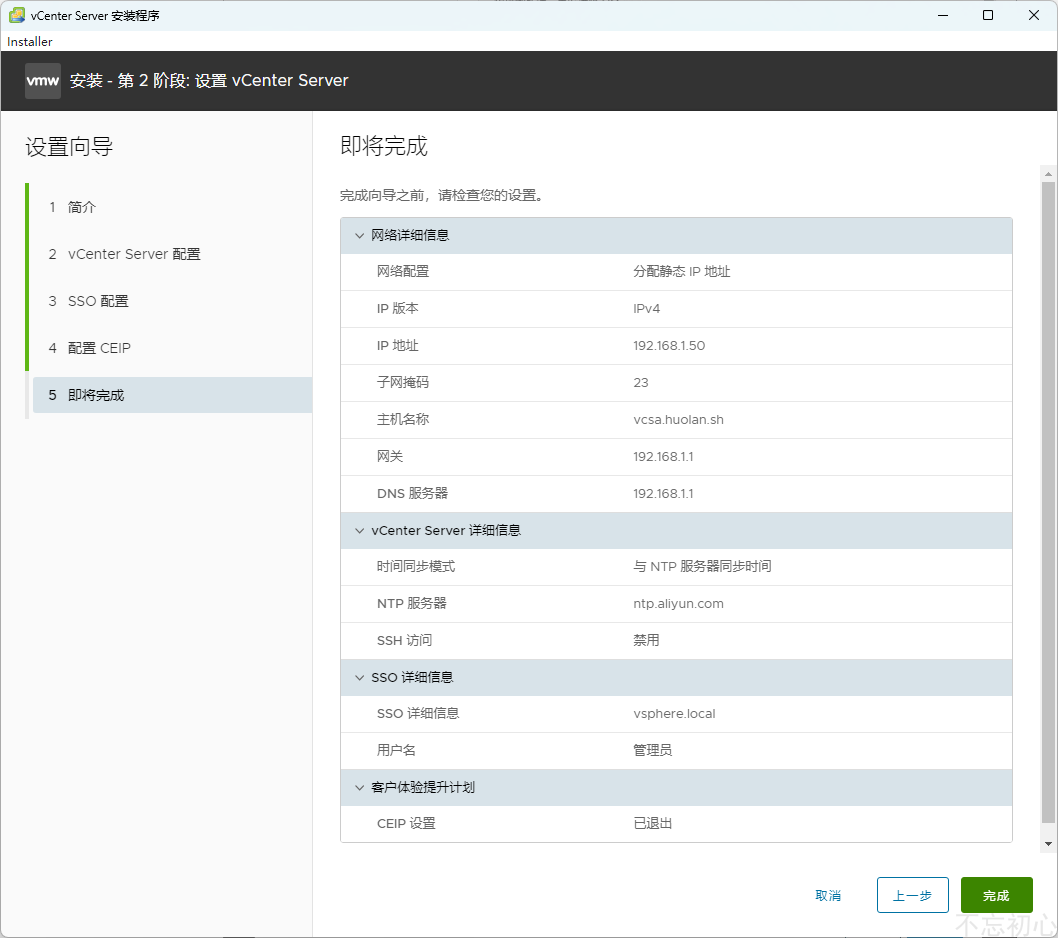Select the CEIP 设置 value 已退出
The width and height of the screenshot is (1058, 938).
652,823
